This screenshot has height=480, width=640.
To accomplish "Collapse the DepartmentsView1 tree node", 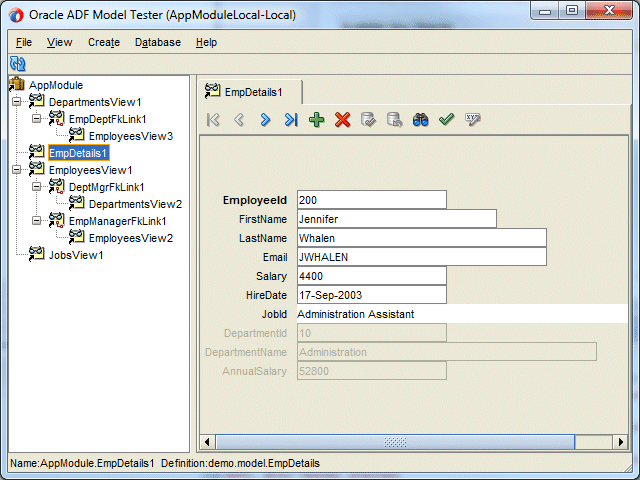I will tap(16, 101).
